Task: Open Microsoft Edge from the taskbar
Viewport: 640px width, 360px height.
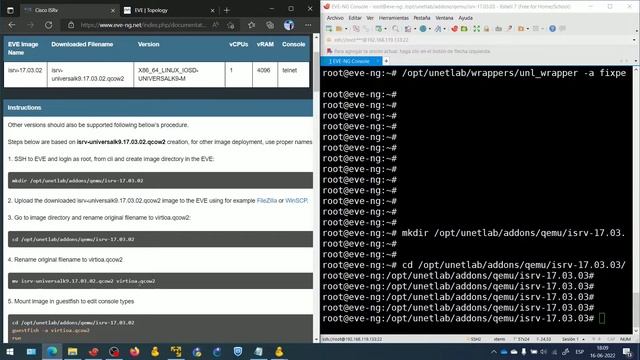Action: pos(52,351)
